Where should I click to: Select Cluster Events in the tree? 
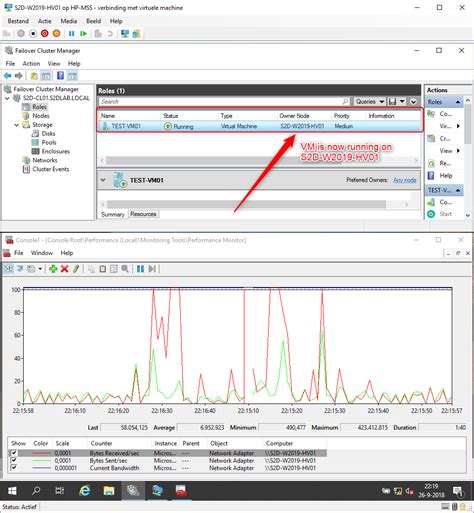click(51, 169)
